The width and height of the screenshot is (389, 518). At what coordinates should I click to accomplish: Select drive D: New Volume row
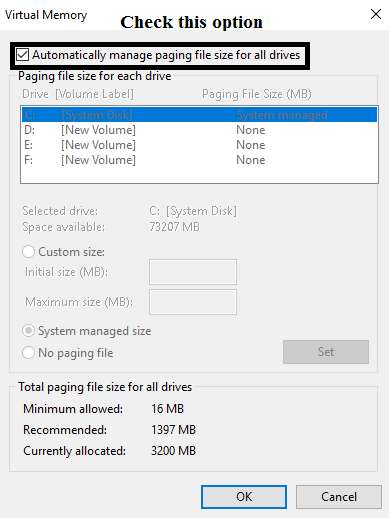[200, 130]
